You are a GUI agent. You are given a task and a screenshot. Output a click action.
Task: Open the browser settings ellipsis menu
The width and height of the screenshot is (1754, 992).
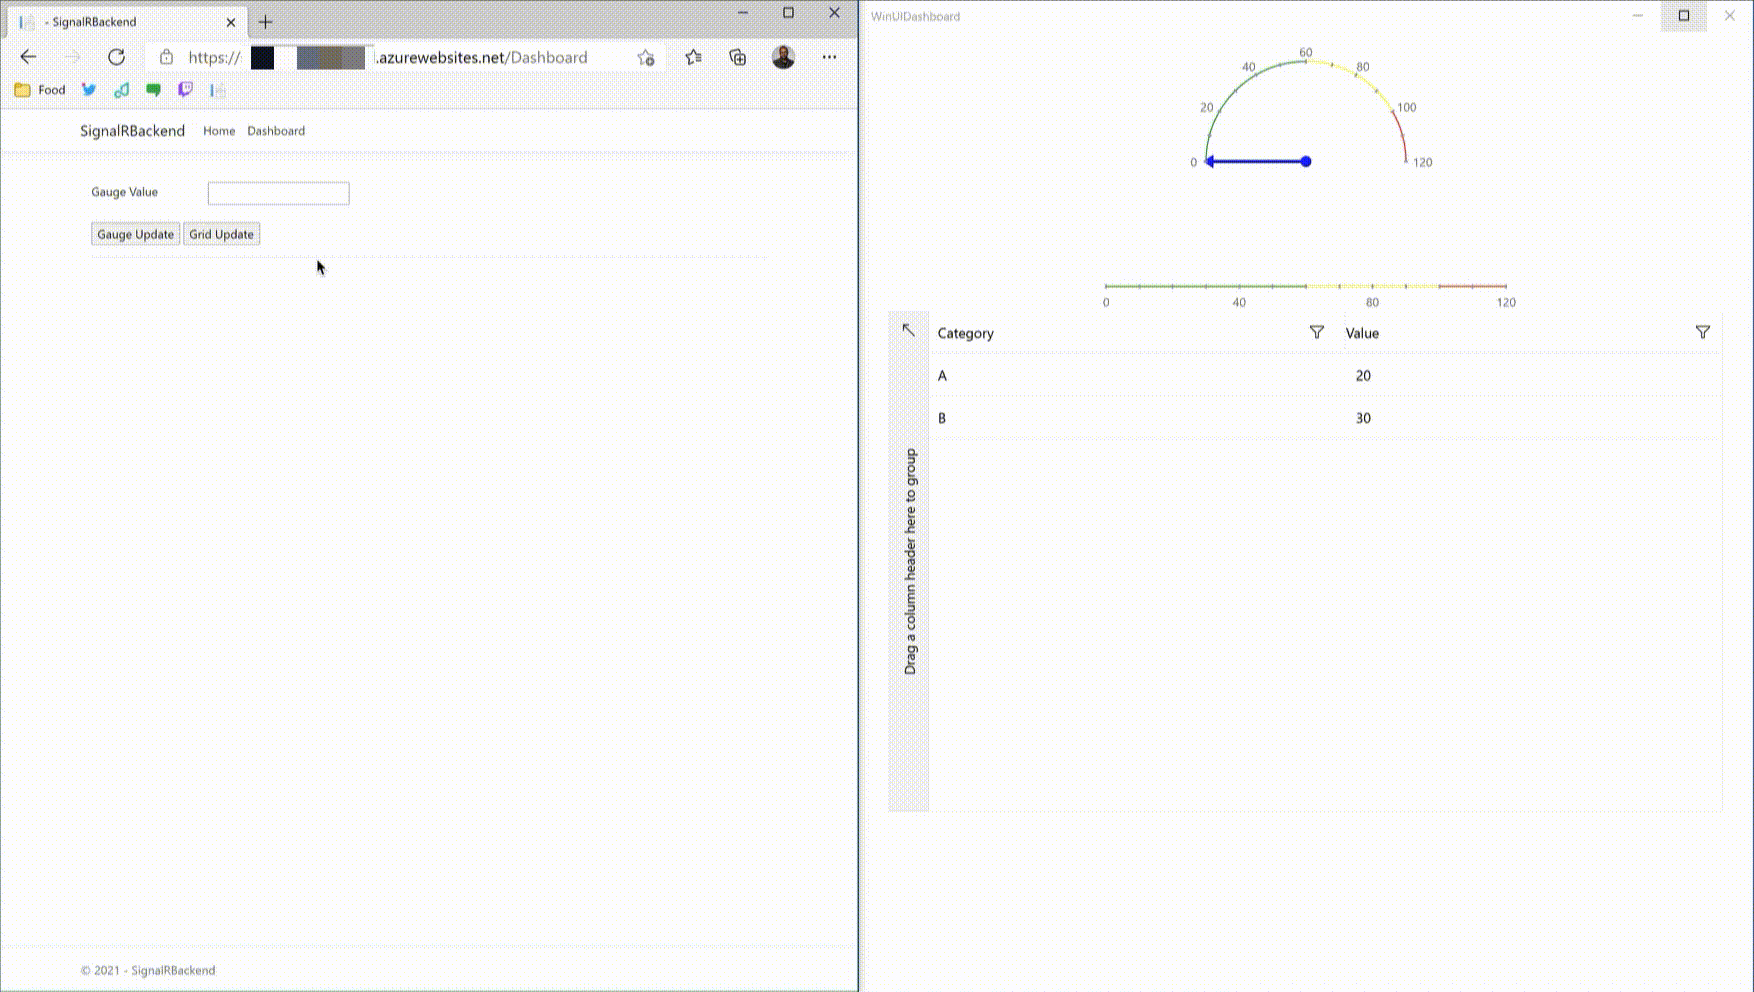(829, 57)
